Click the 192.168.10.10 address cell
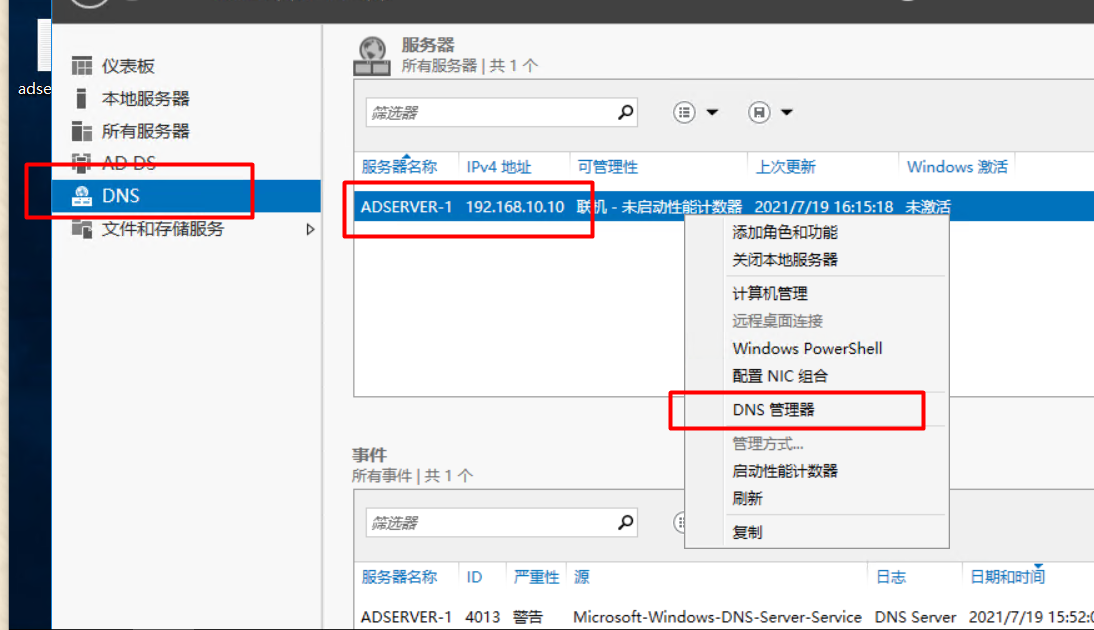Screen dimensions: 1094x630 coord(515,207)
